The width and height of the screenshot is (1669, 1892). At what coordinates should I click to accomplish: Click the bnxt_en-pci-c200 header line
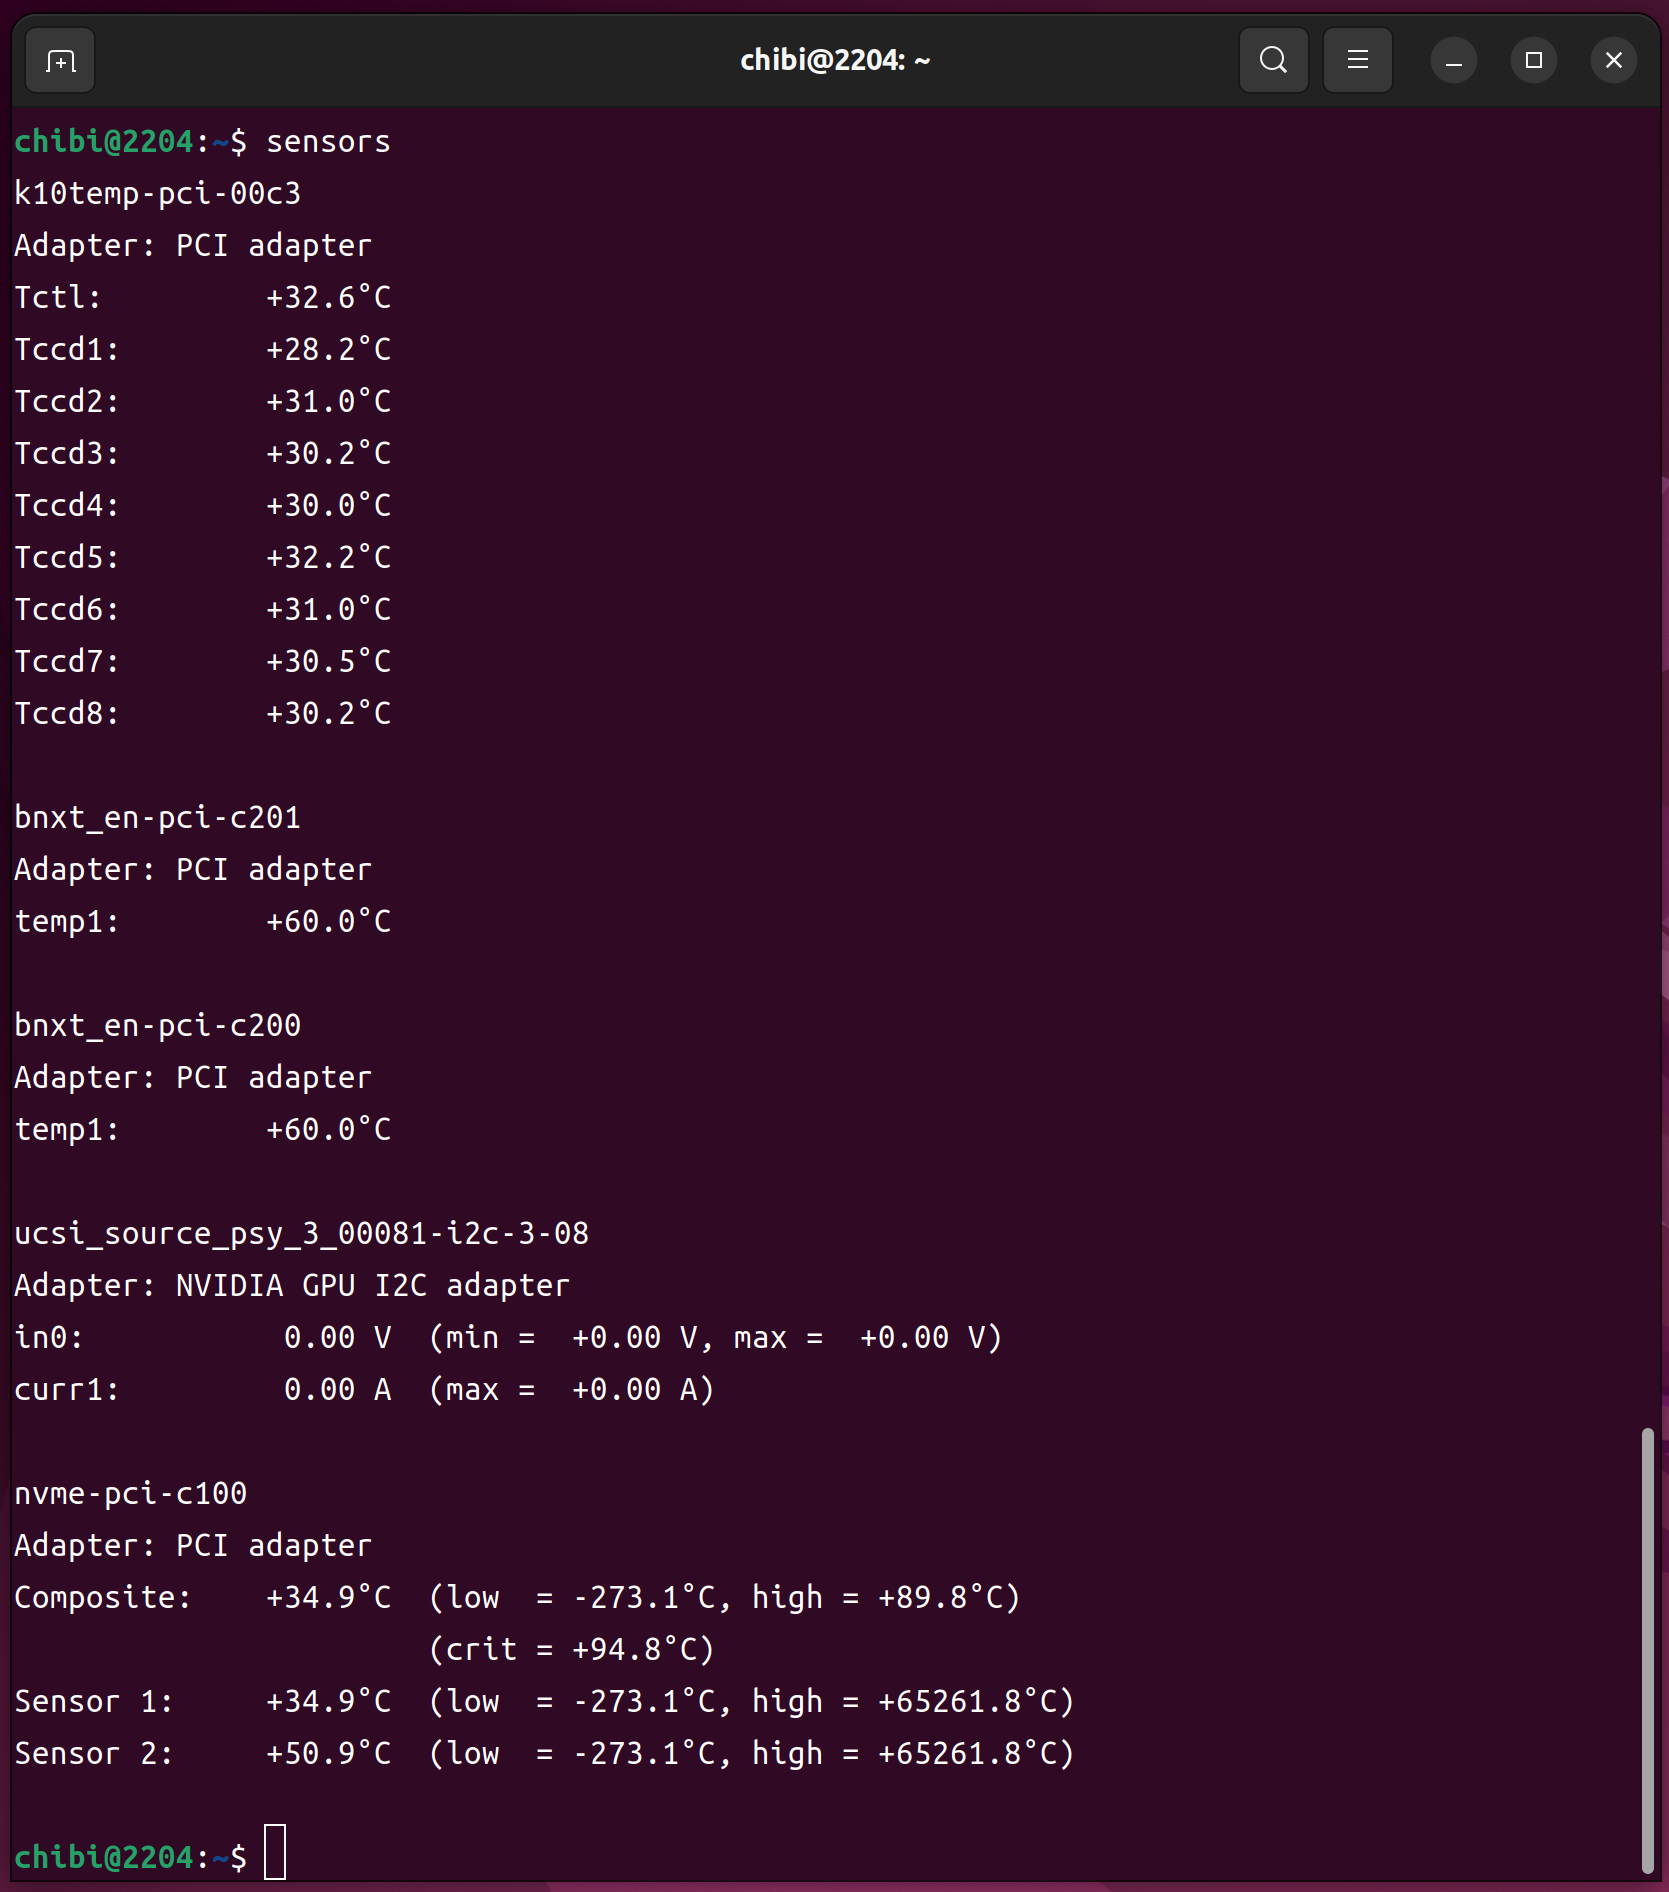pyautogui.click(x=157, y=1026)
